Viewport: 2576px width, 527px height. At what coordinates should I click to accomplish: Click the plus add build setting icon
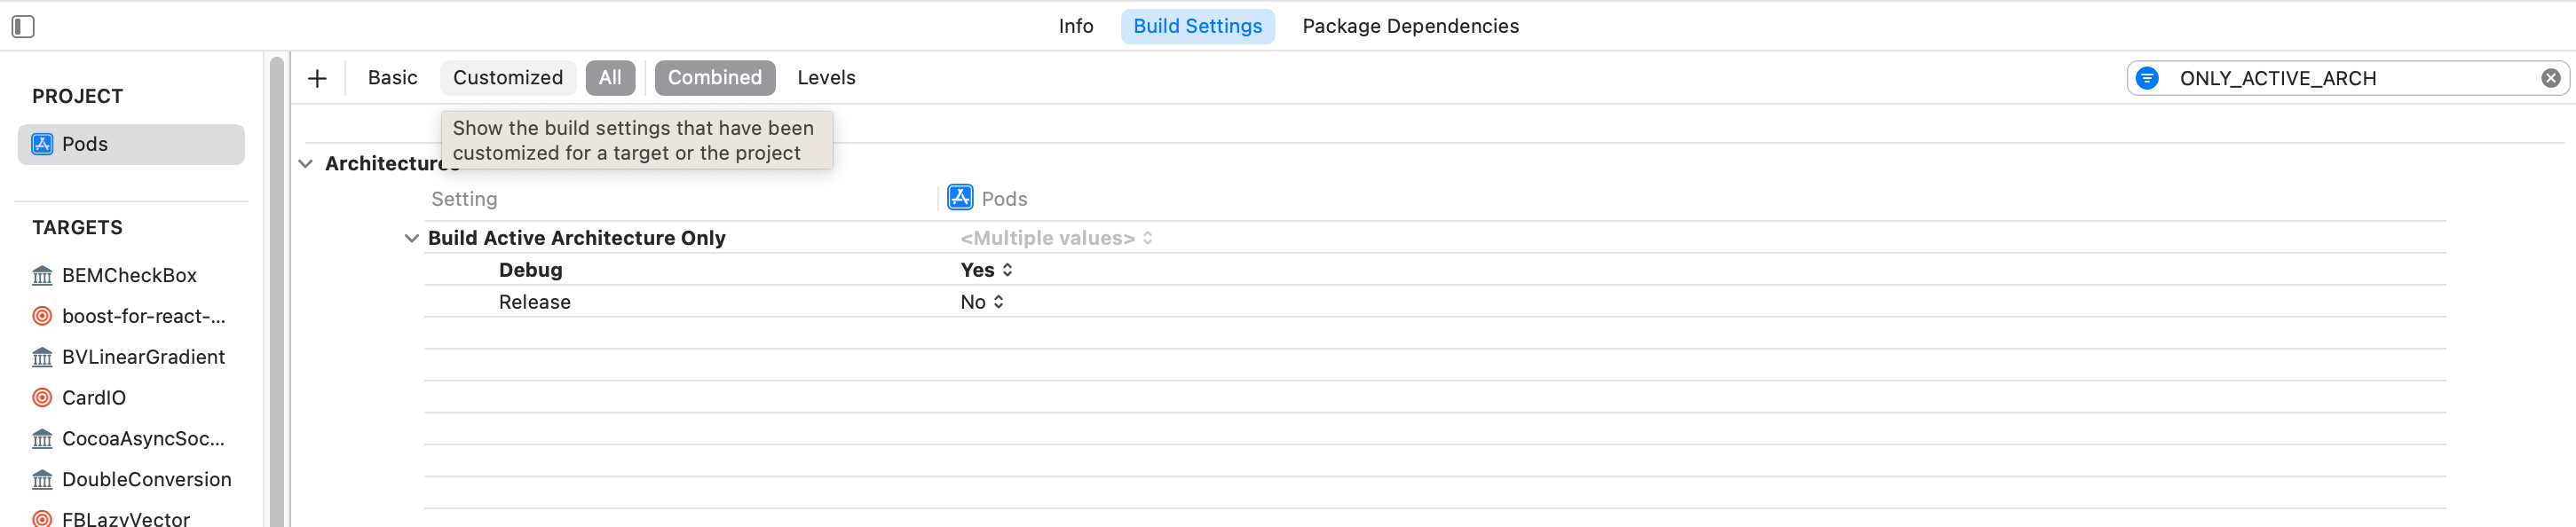point(317,78)
